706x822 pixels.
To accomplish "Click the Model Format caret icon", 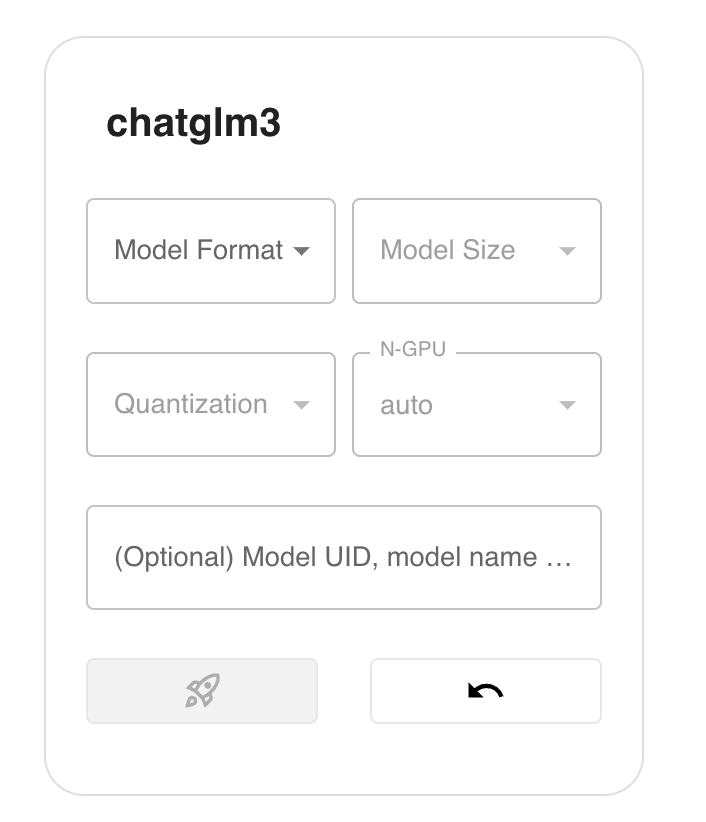I will tap(301, 251).
